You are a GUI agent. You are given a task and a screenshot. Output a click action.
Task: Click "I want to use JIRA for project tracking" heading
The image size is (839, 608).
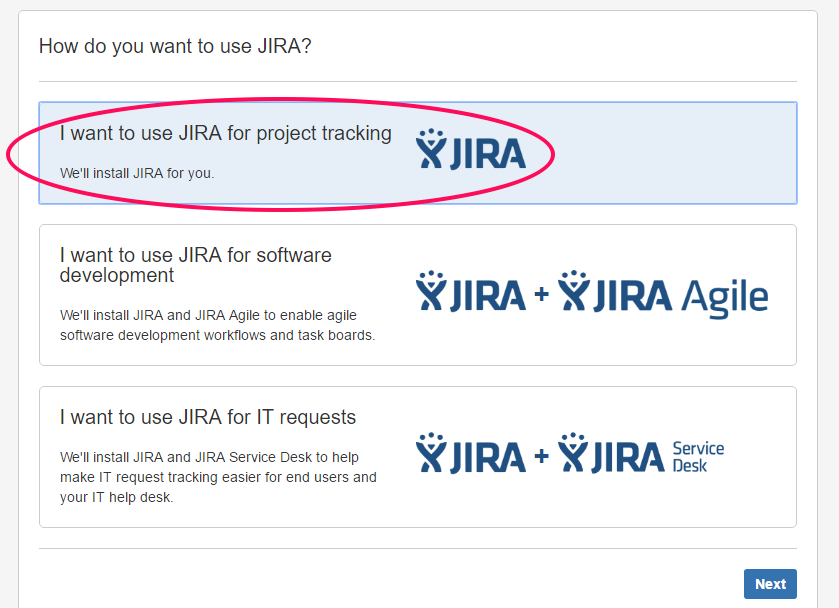point(225,133)
